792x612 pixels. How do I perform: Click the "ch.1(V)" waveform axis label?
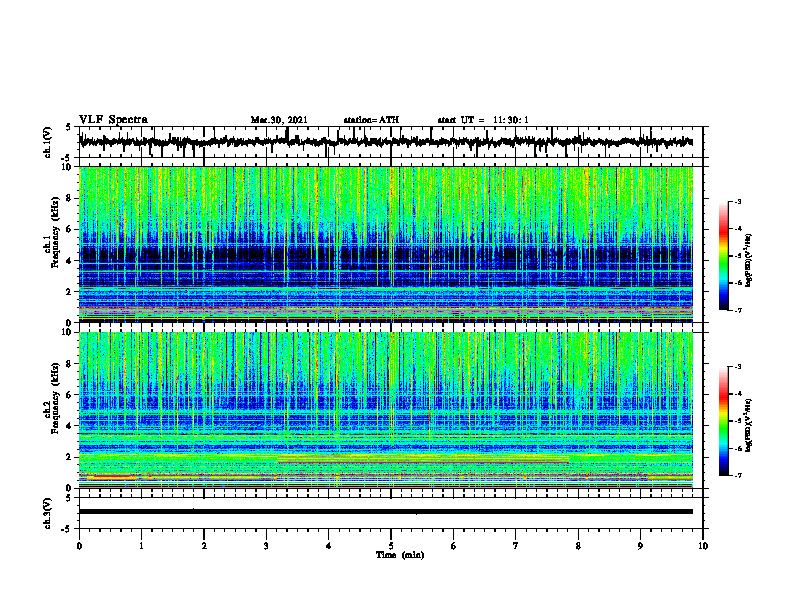pos(48,142)
